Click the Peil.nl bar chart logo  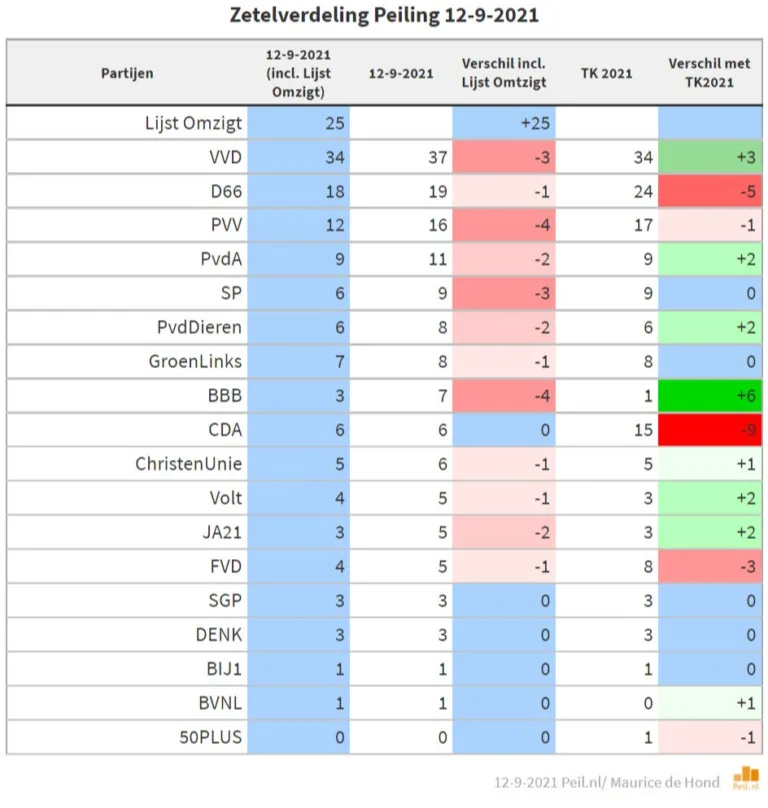point(746,778)
